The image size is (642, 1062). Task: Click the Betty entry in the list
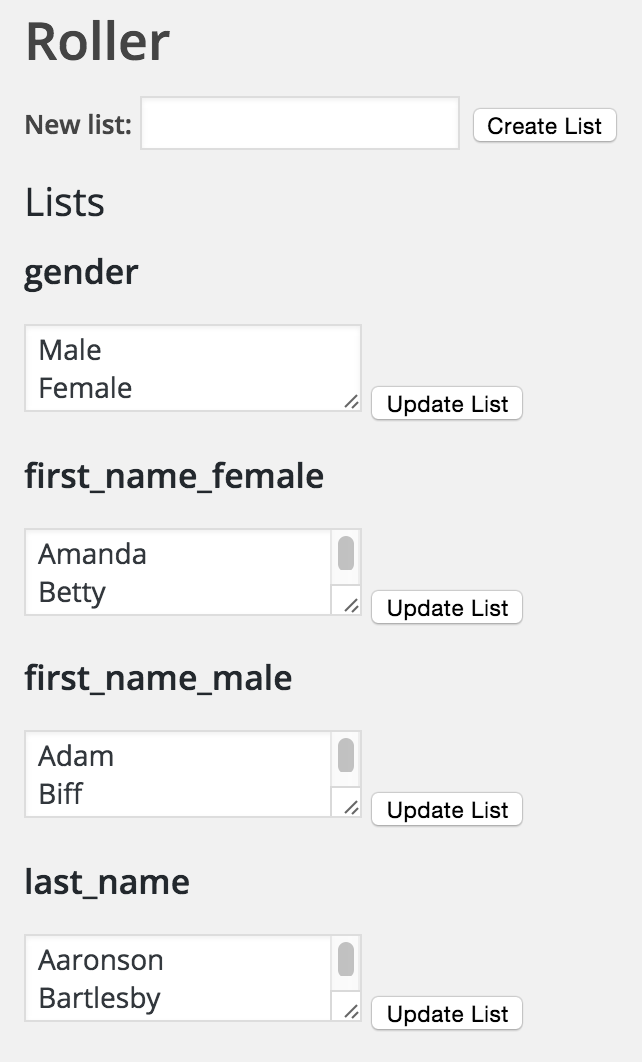[x=72, y=592]
